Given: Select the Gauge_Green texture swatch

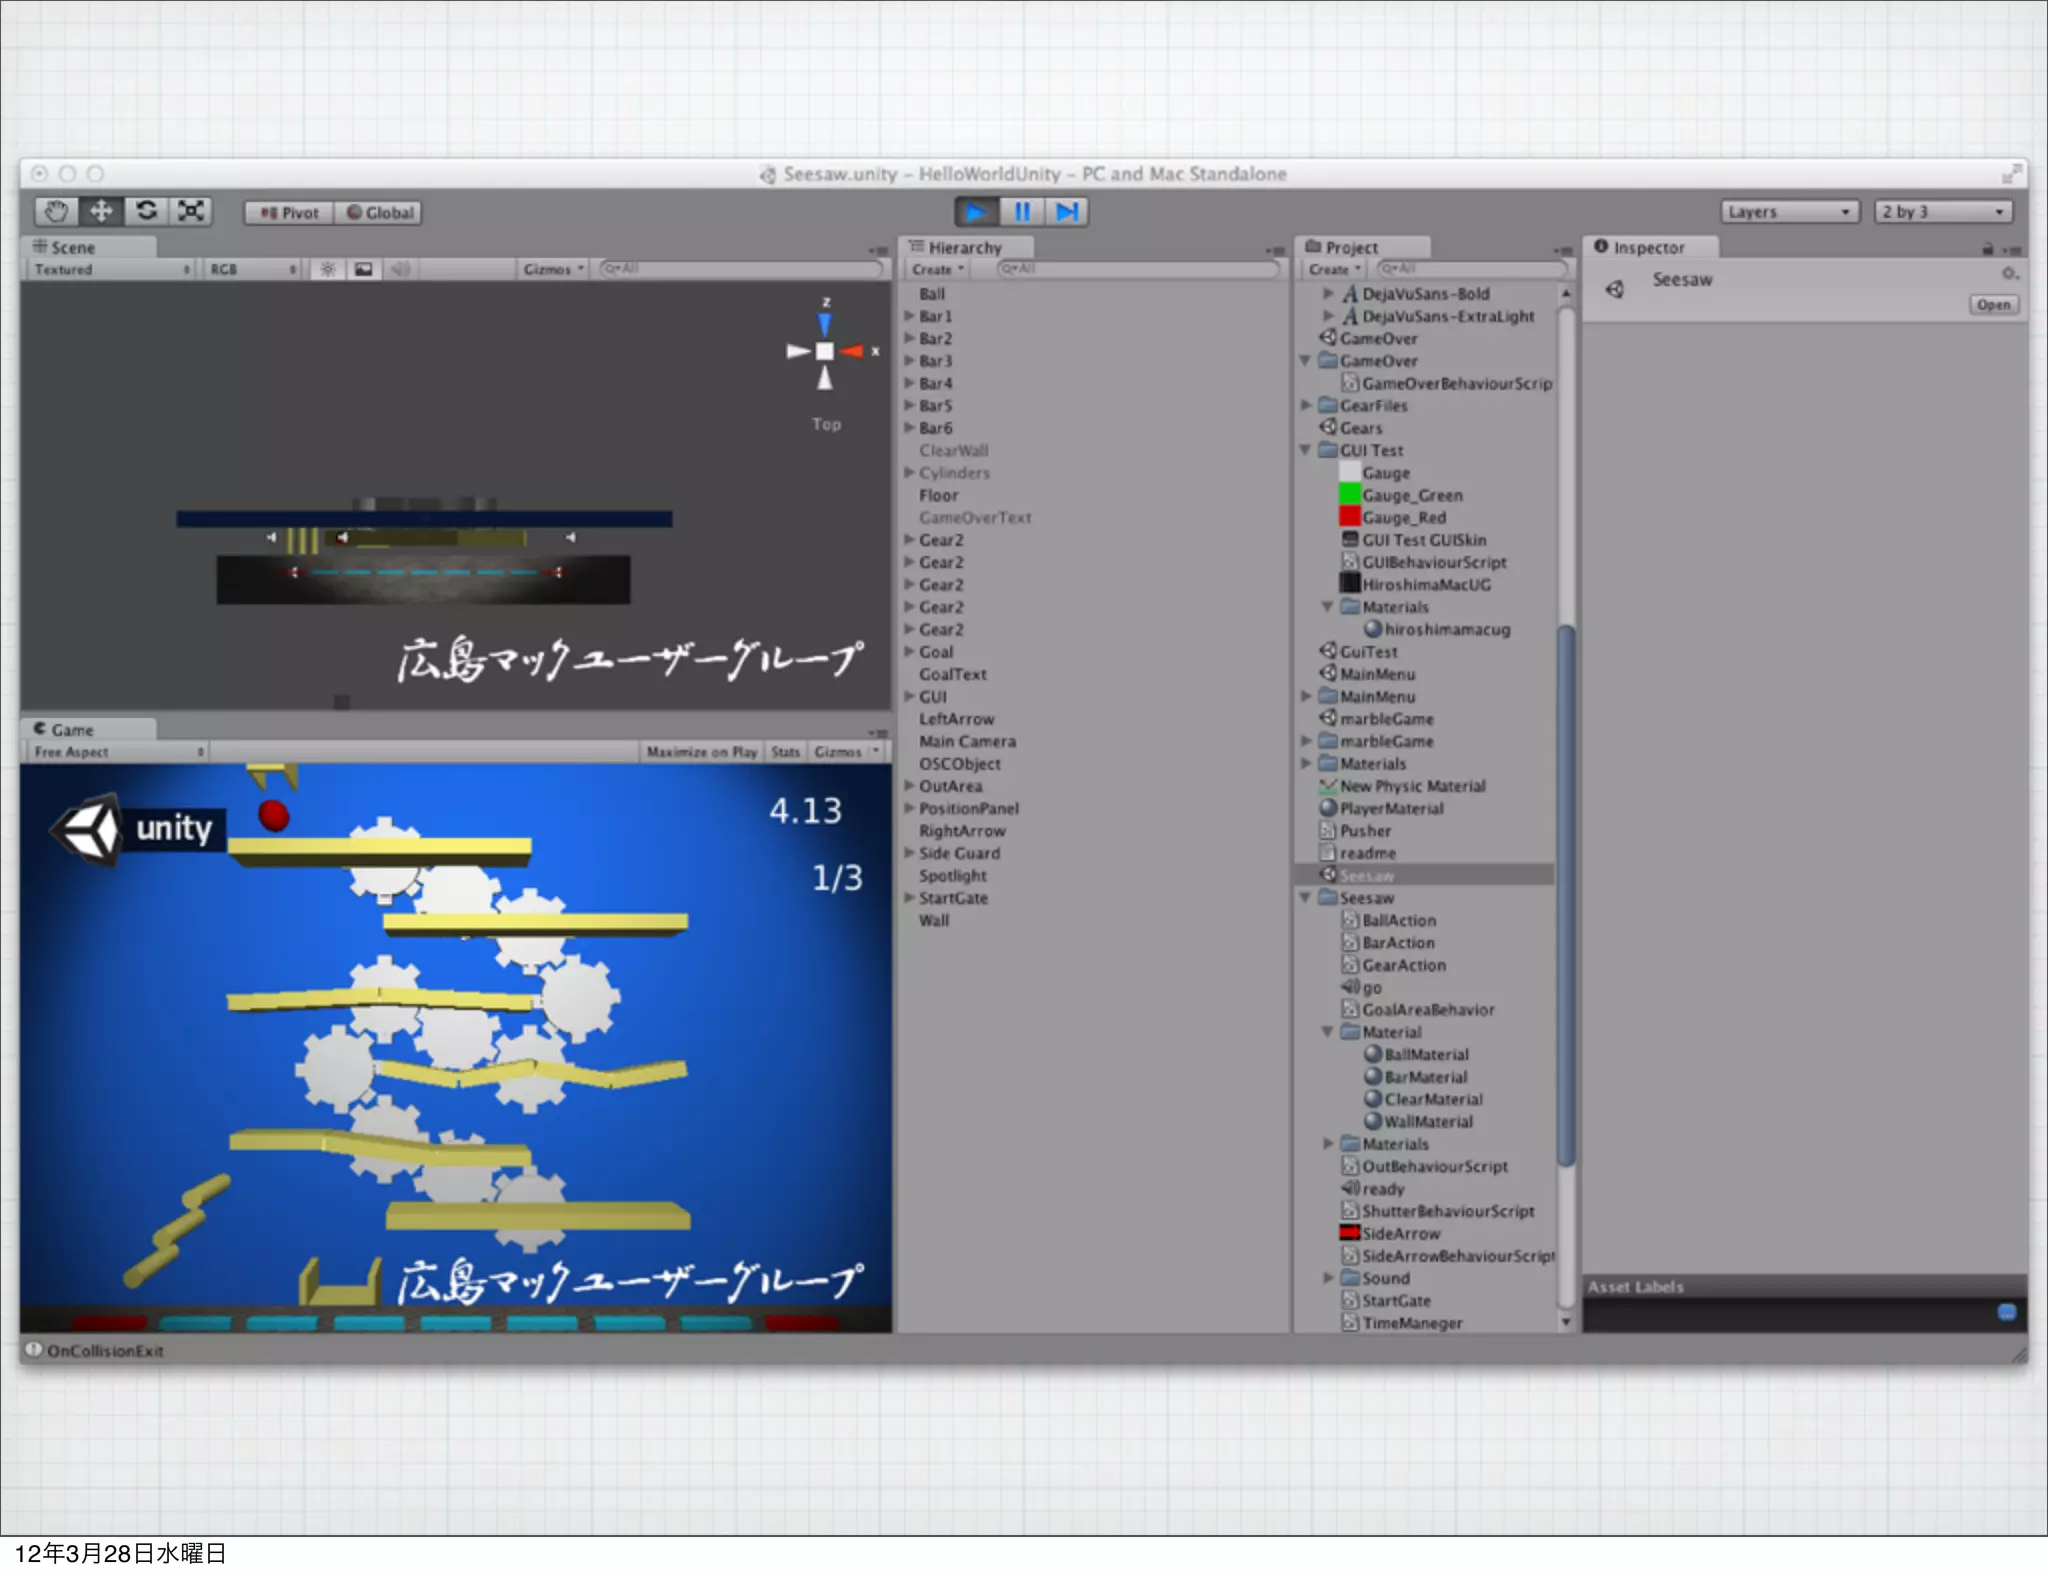Looking at the screenshot, I should click(1349, 495).
